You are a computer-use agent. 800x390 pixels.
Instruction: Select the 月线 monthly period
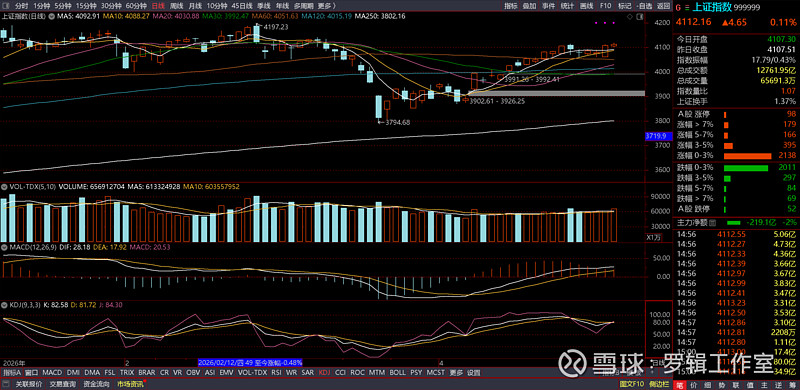click(195, 6)
